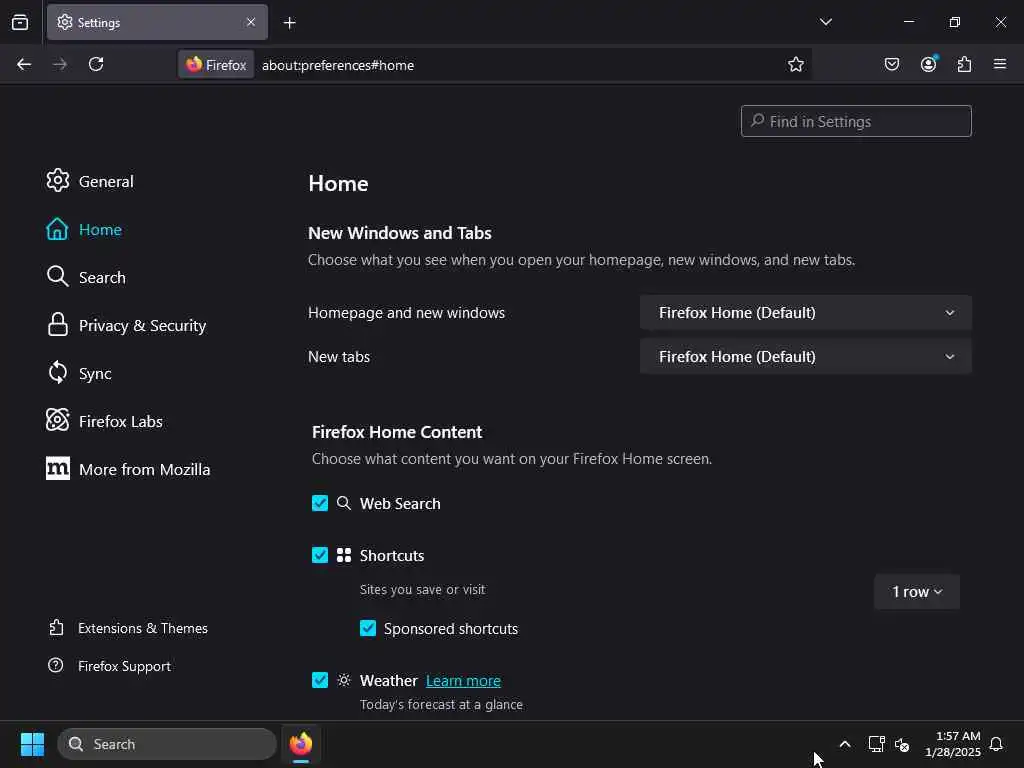Image resolution: width=1024 pixels, height=768 pixels.
Task: Open the Sync settings category
Action: [78, 373]
